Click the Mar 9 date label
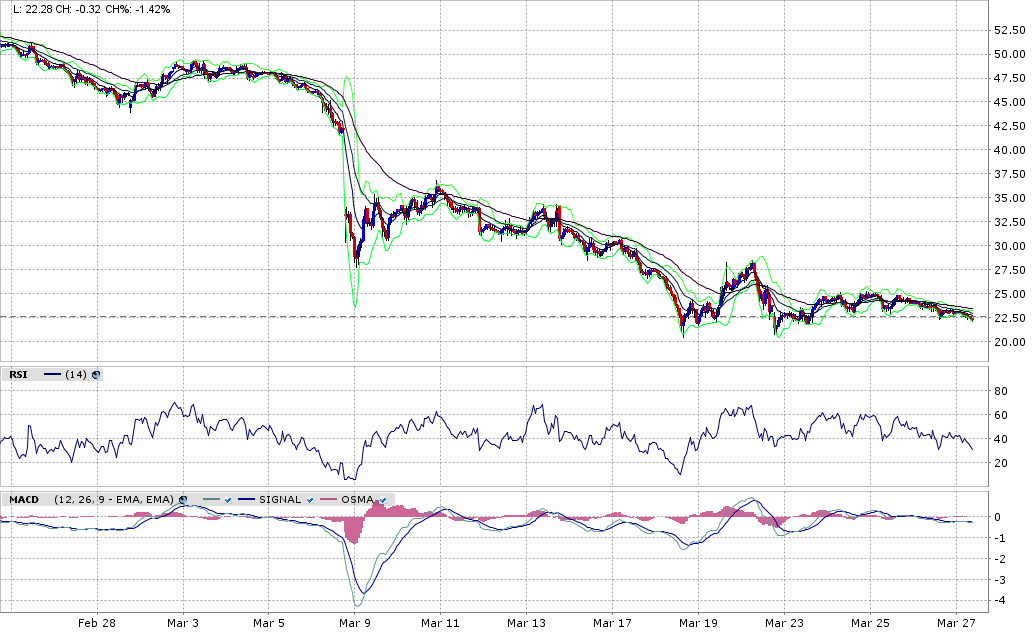The width and height of the screenshot is (1034, 637). pos(354,623)
